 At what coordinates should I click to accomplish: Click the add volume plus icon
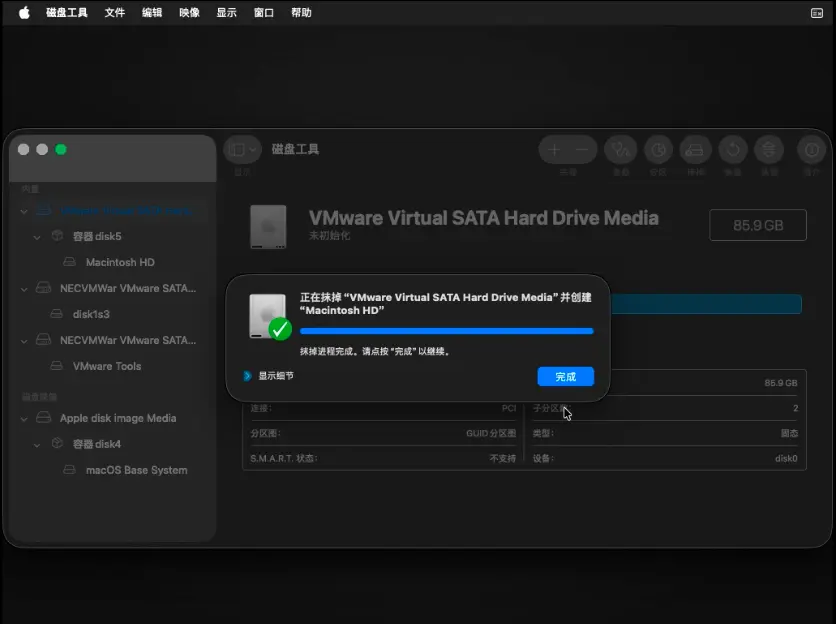point(554,150)
